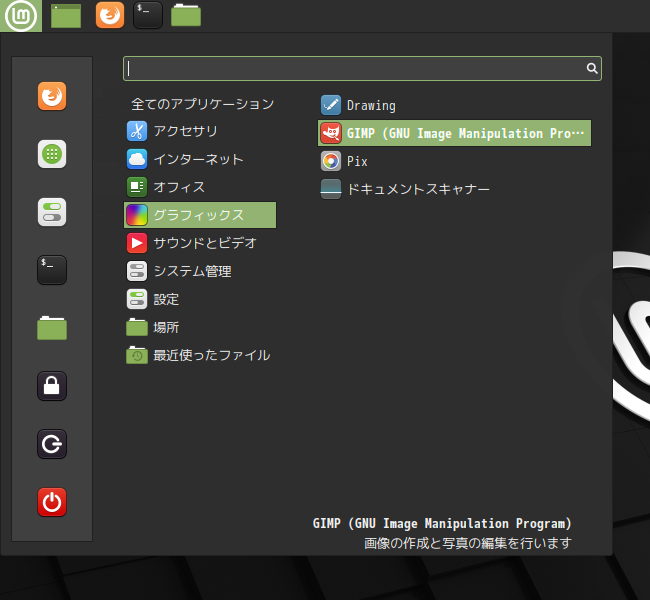Select the サウンドとビデオ category
The height and width of the screenshot is (600, 650).
(200, 243)
